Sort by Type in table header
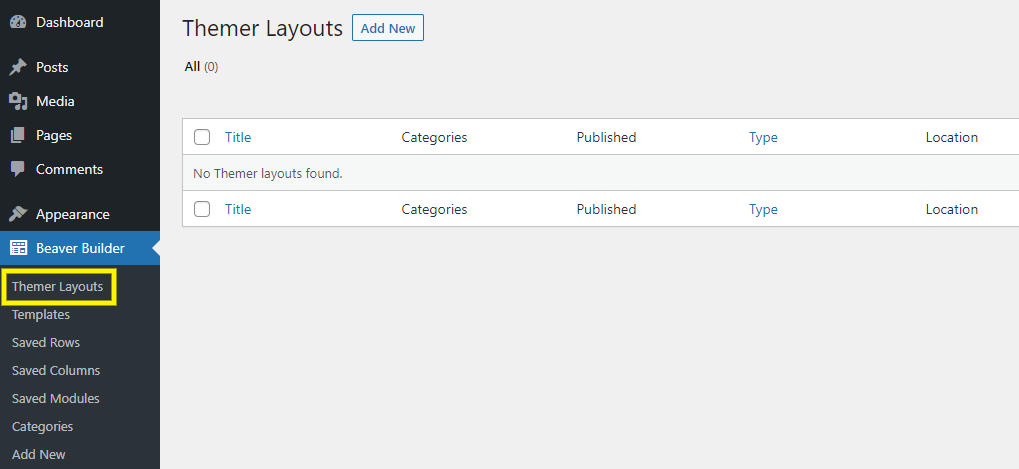The image size is (1019, 469). [x=763, y=137]
